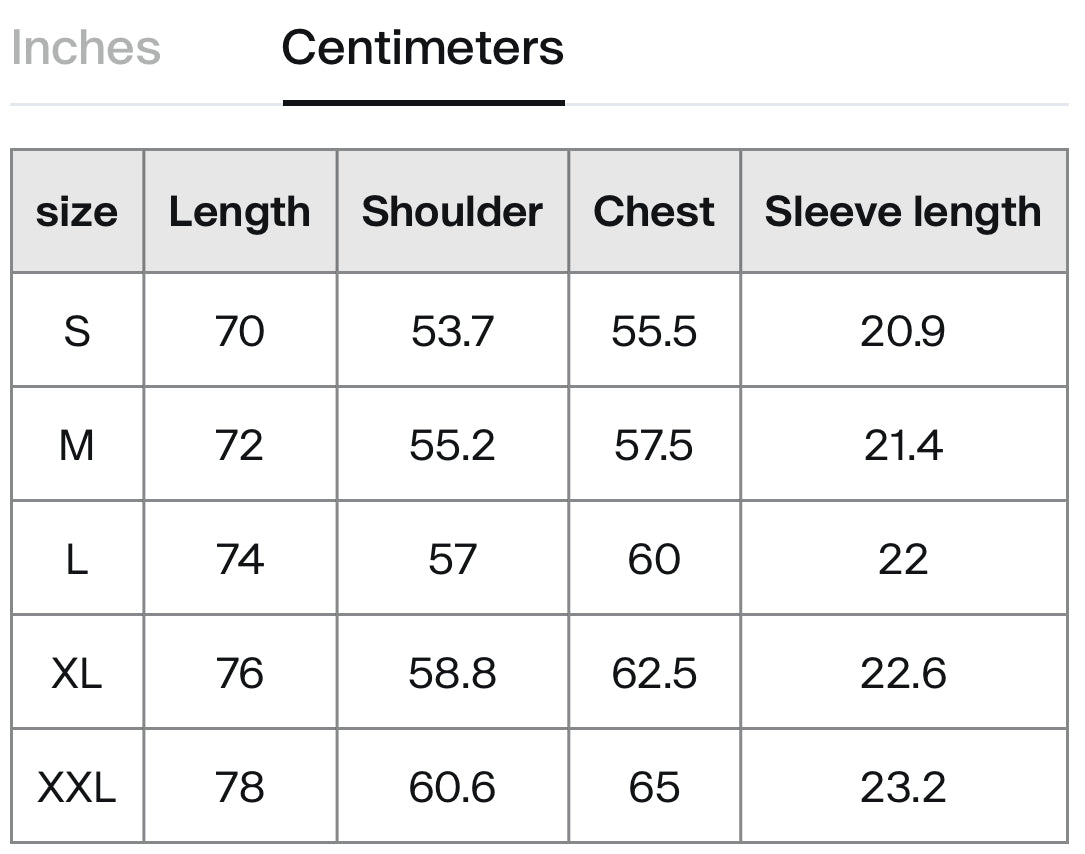Select the XXL size row label

coord(77,787)
